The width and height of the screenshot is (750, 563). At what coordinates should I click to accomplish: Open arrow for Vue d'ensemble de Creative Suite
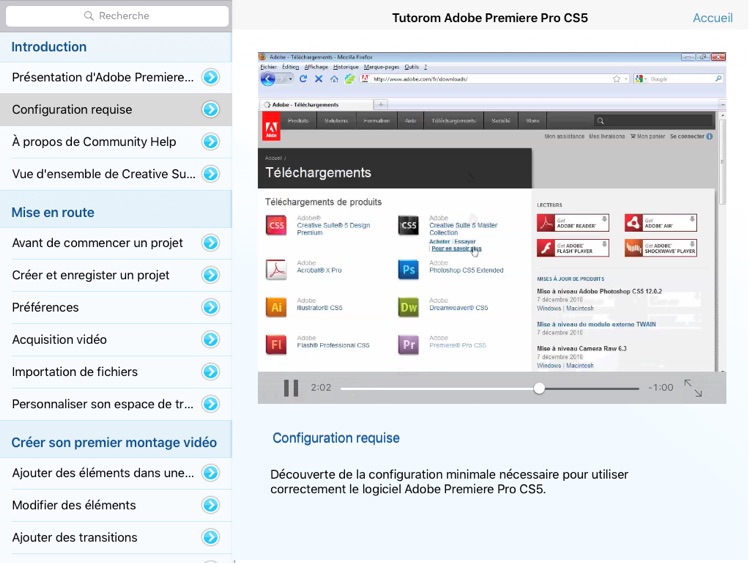click(x=210, y=174)
